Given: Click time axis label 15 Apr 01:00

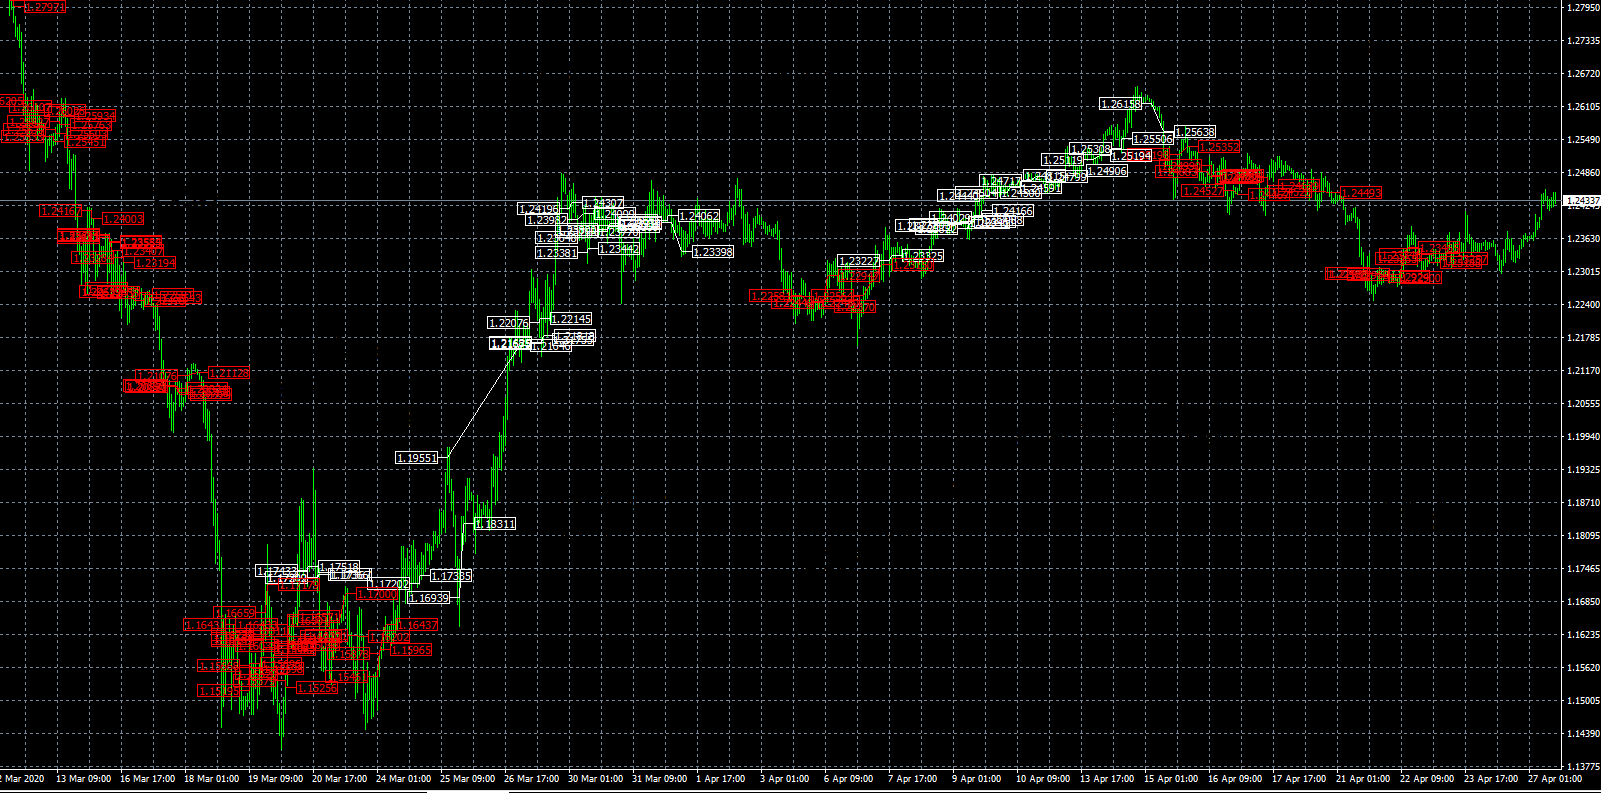Looking at the screenshot, I should 1171,778.
